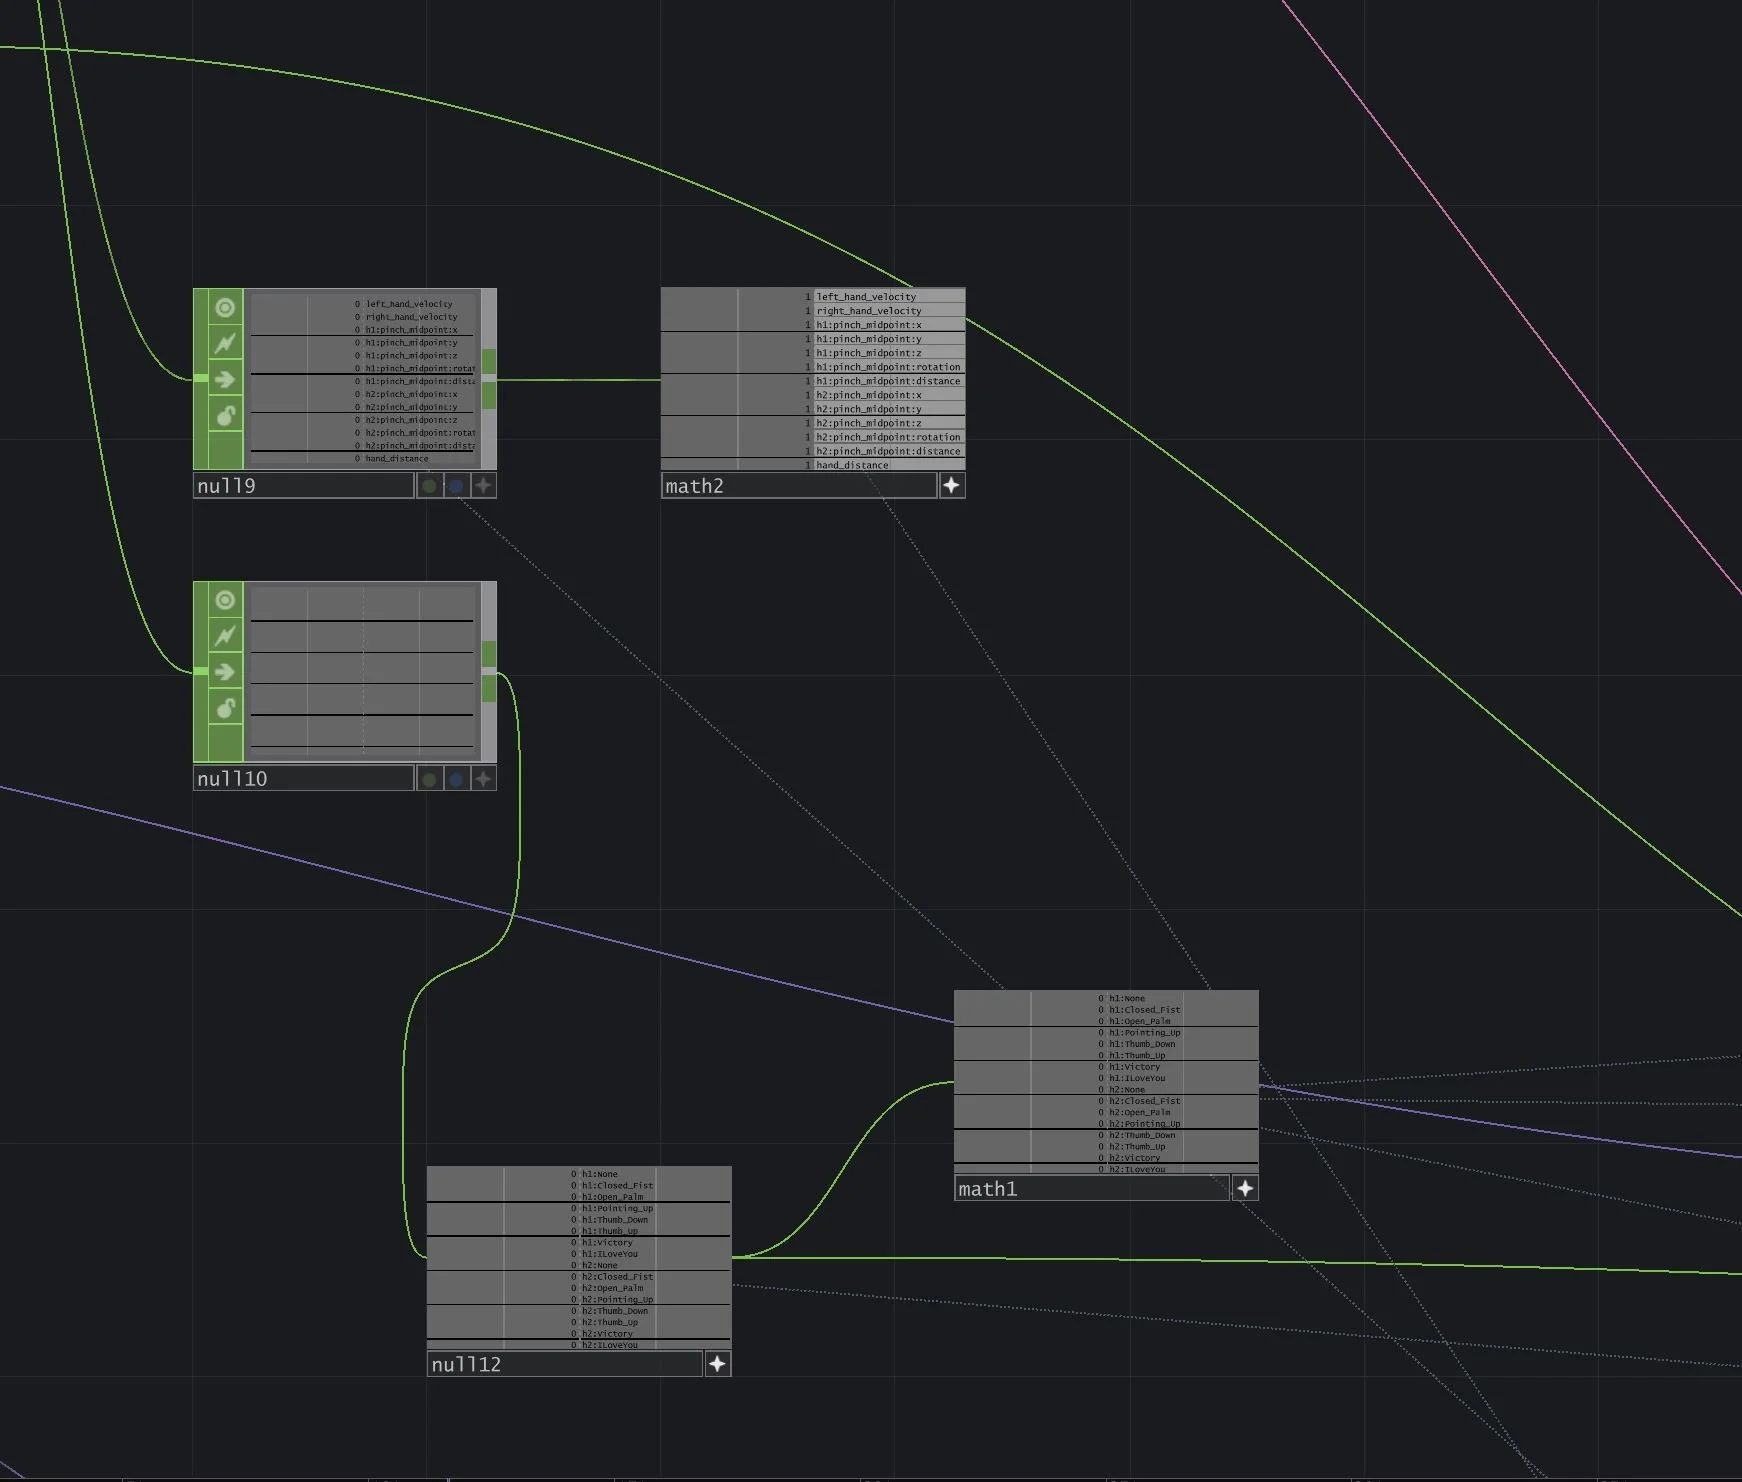Screen dimensions: 1742x1482
Task: Click h2:Open_Palm channel in null12
Action: coord(613,1288)
